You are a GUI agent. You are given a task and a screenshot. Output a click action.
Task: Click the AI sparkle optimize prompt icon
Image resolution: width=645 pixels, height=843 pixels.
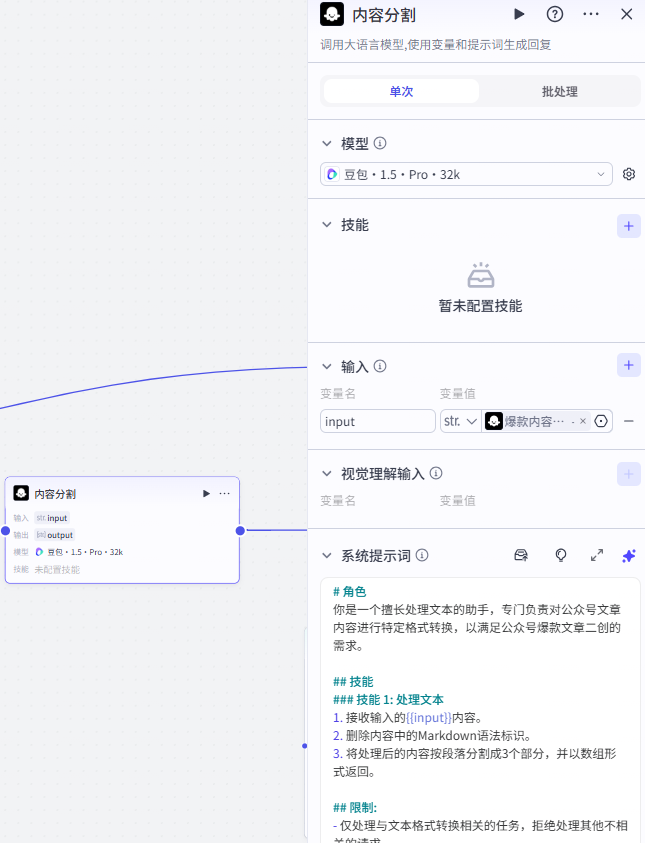628,555
